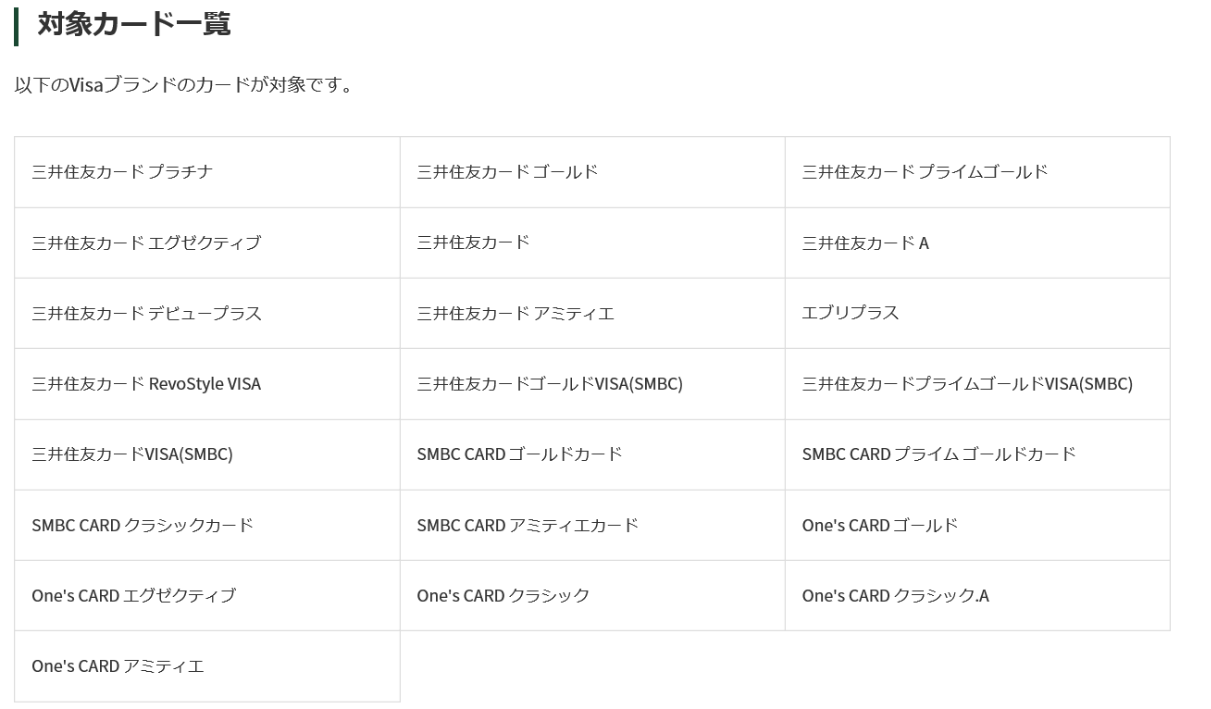Click 三井住友カード RevoStyle VISA entry
Image resolution: width=1211 pixels, height=709 pixels.
208,384
